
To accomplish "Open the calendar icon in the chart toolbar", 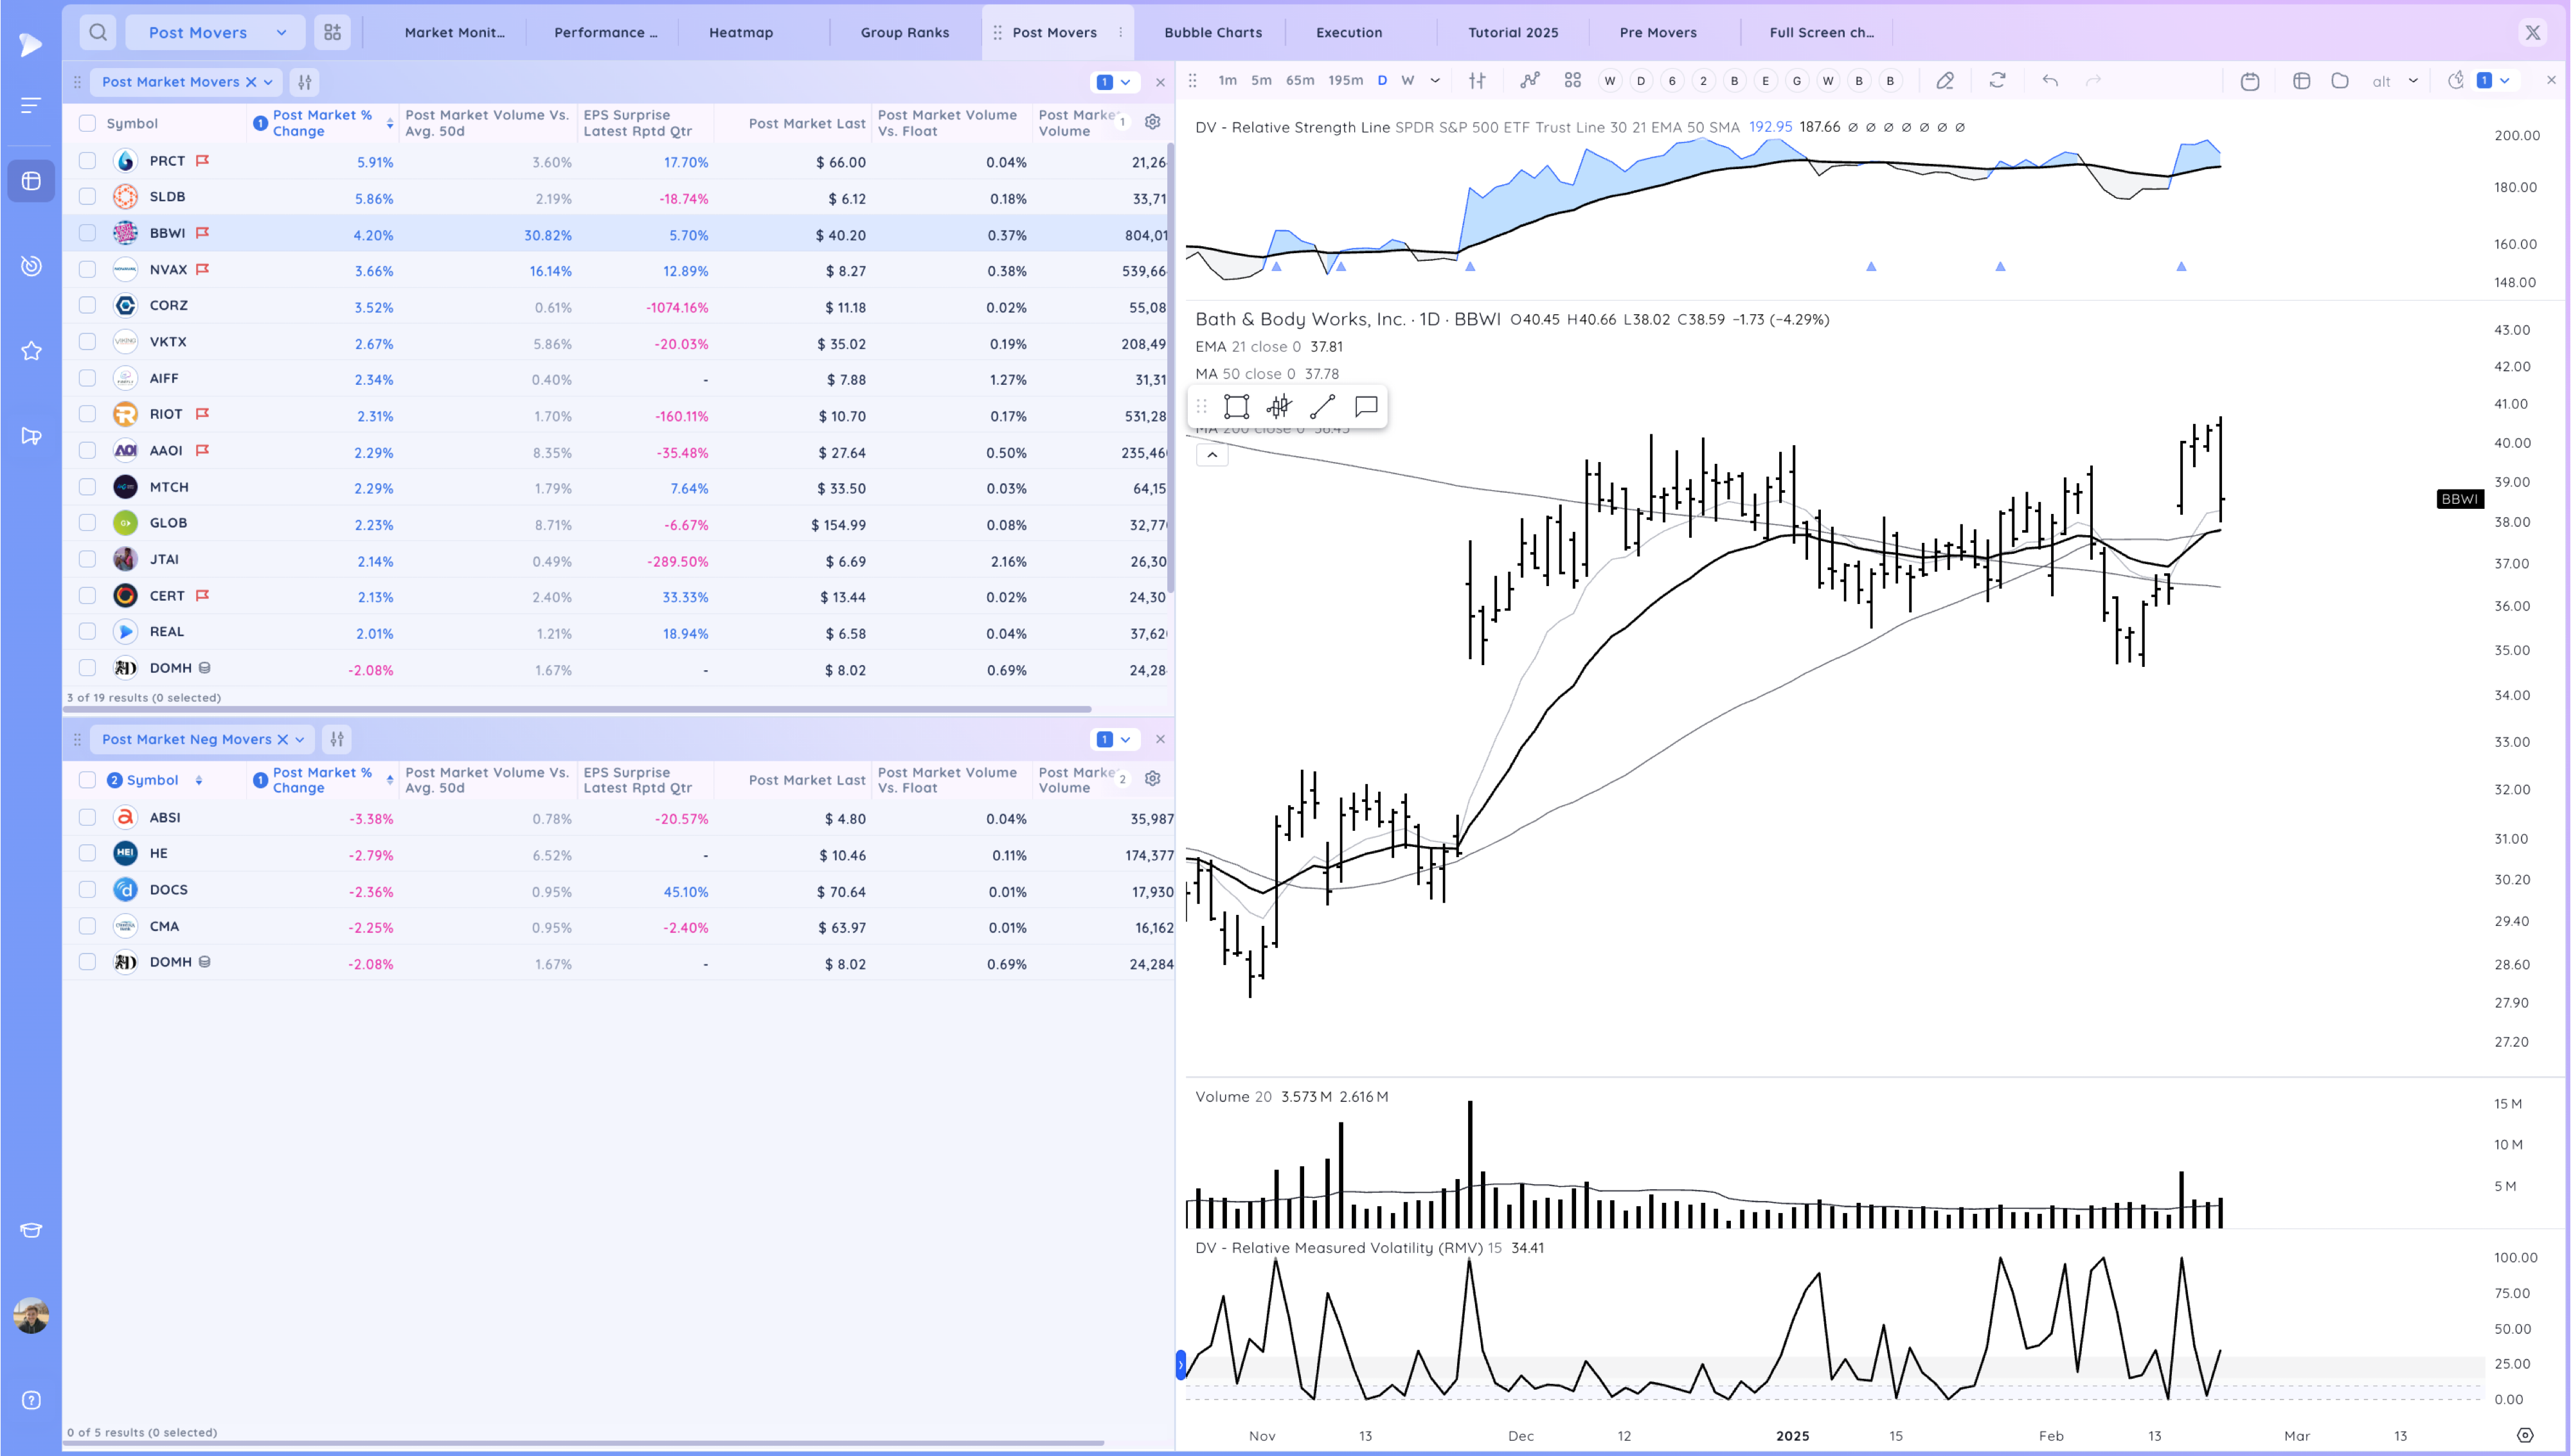I will tap(2250, 81).
